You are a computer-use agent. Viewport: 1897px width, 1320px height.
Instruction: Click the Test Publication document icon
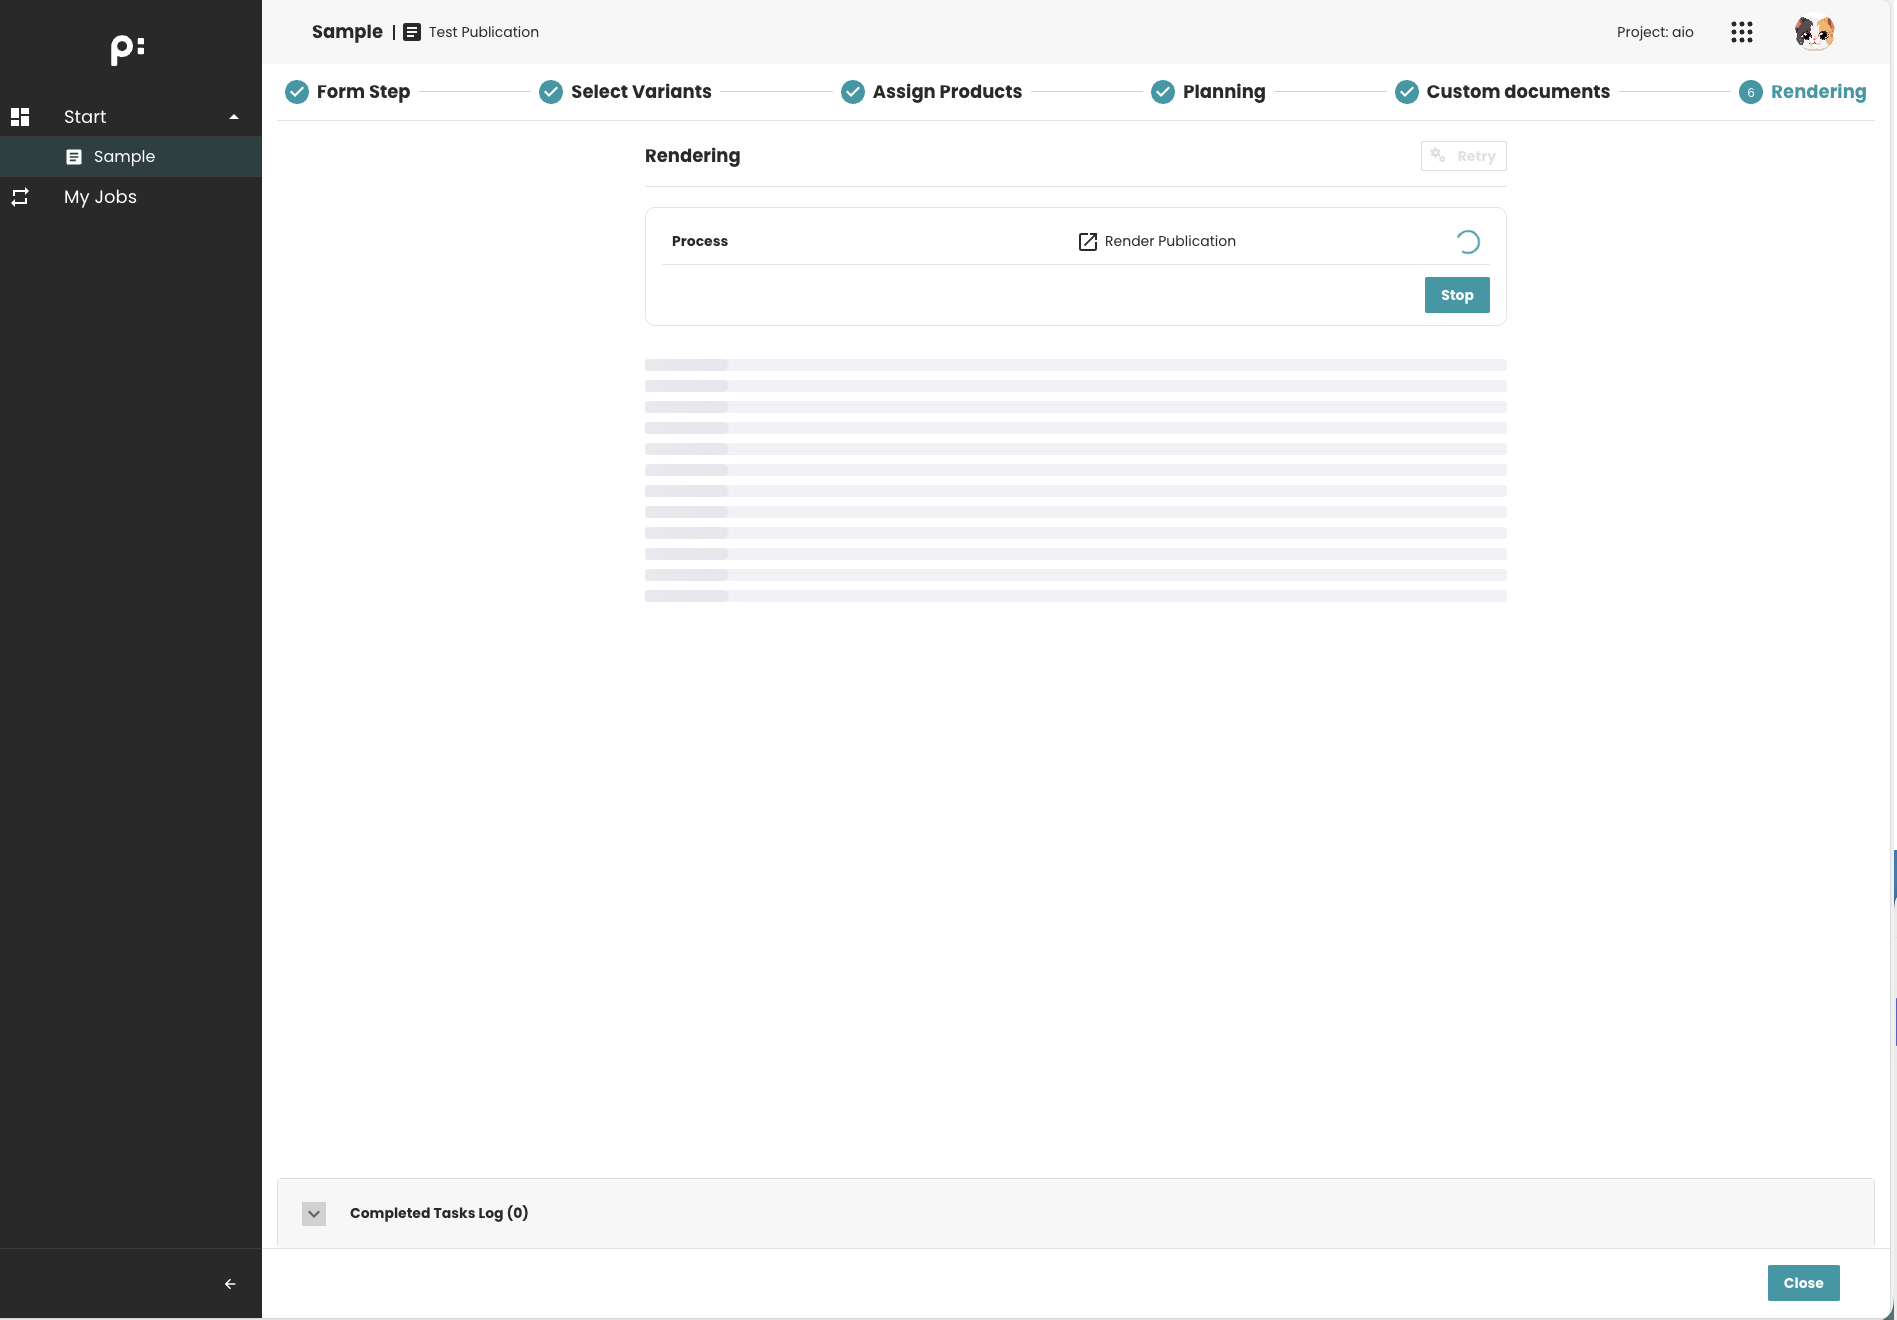point(412,32)
